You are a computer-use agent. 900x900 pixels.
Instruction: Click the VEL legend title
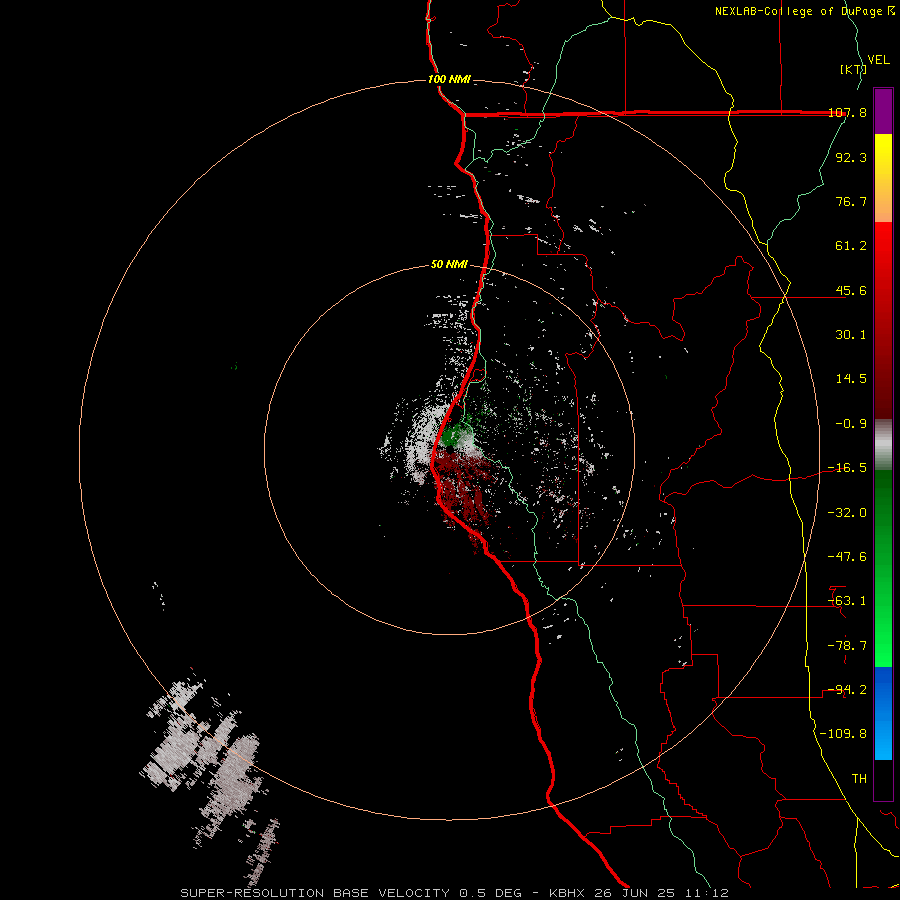[879, 60]
